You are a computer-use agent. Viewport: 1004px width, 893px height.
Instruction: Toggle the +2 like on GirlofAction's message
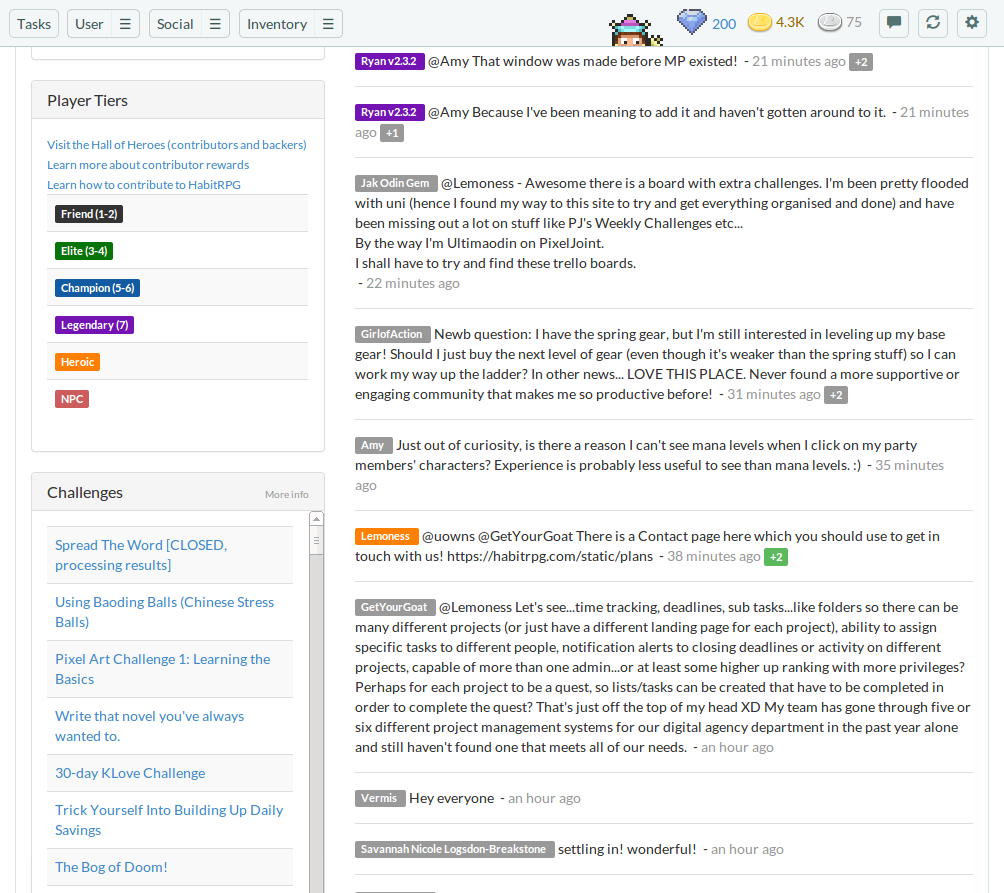coord(836,395)
